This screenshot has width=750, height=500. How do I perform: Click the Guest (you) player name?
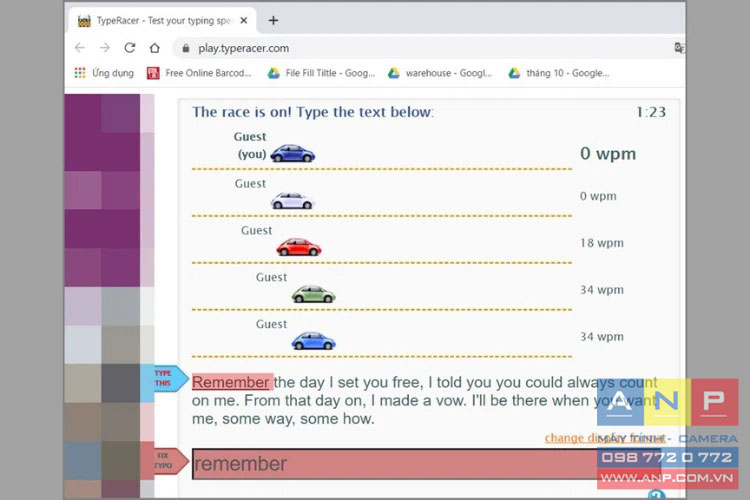pos(250,145)
